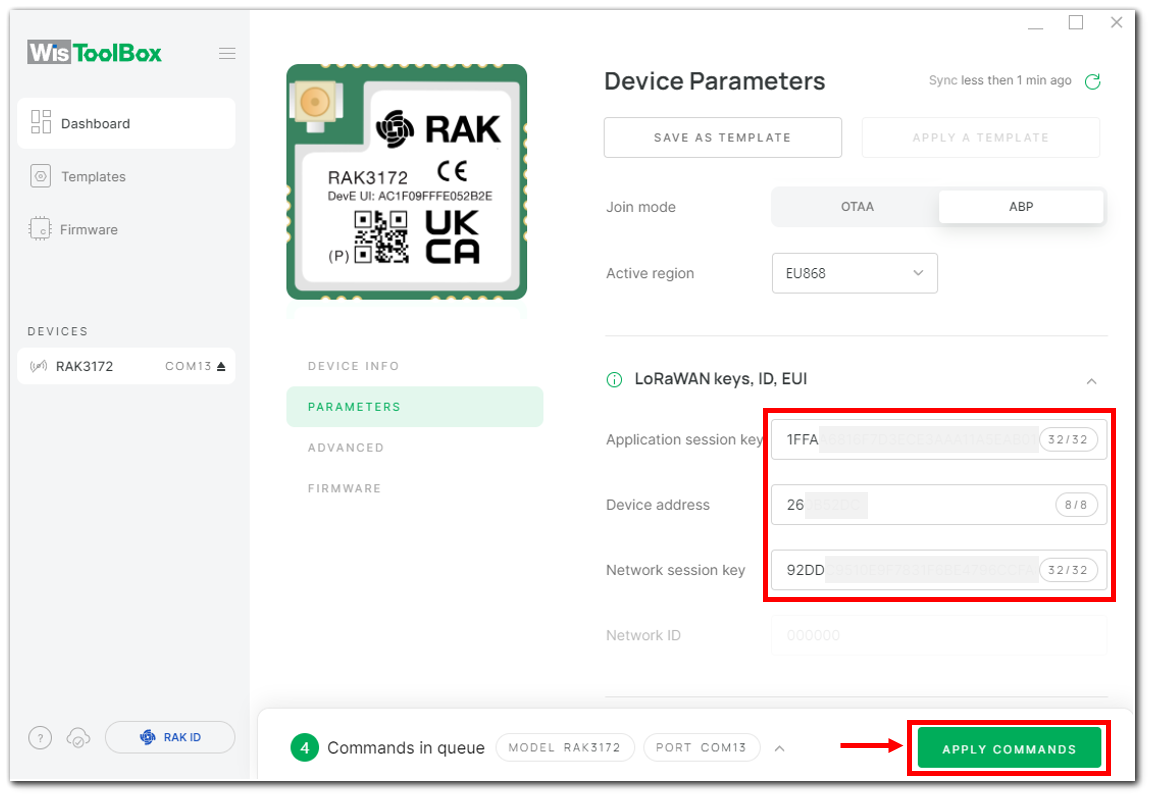This screenshot has width=1153, height=799.
Task: Click the WisToolBox logo
Action: click(94, 53)
